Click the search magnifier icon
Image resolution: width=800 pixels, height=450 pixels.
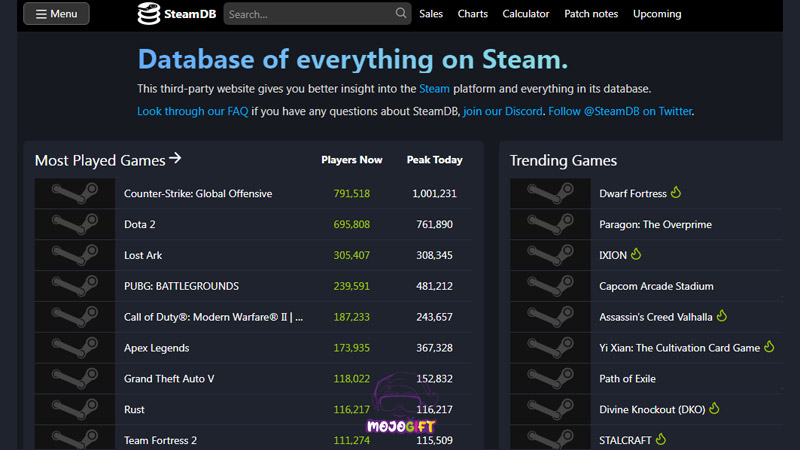(401, 14)
